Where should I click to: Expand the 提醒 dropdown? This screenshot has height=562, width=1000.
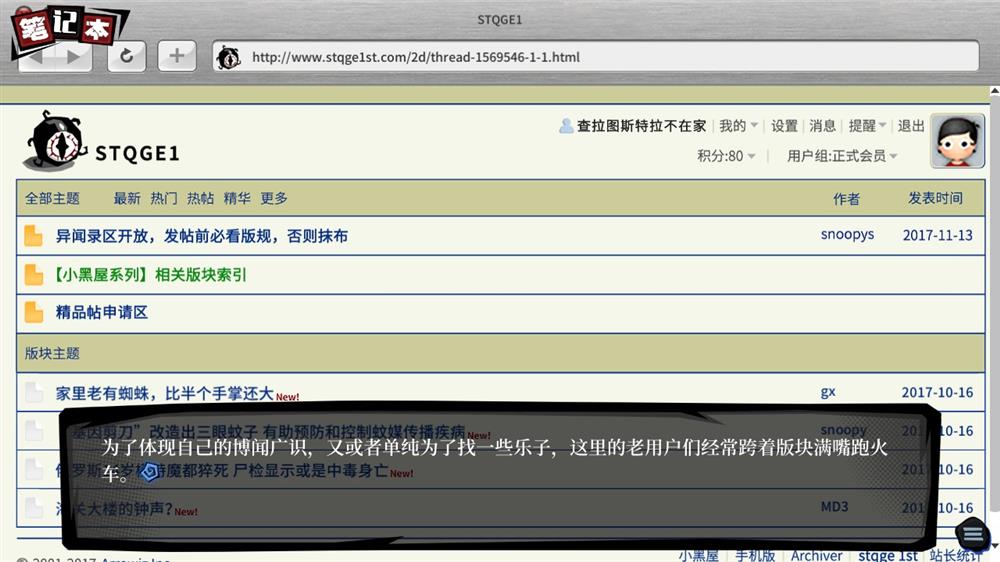click(x=867, y=126)
